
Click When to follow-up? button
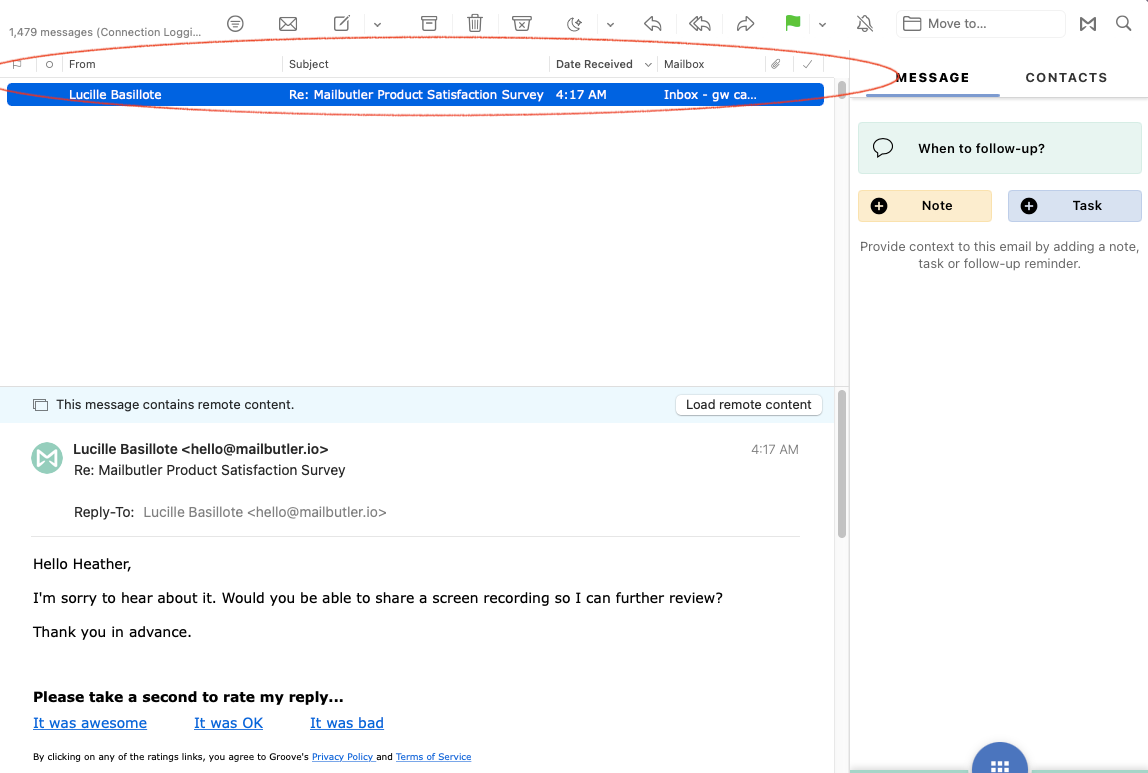[x=999, y=148]
